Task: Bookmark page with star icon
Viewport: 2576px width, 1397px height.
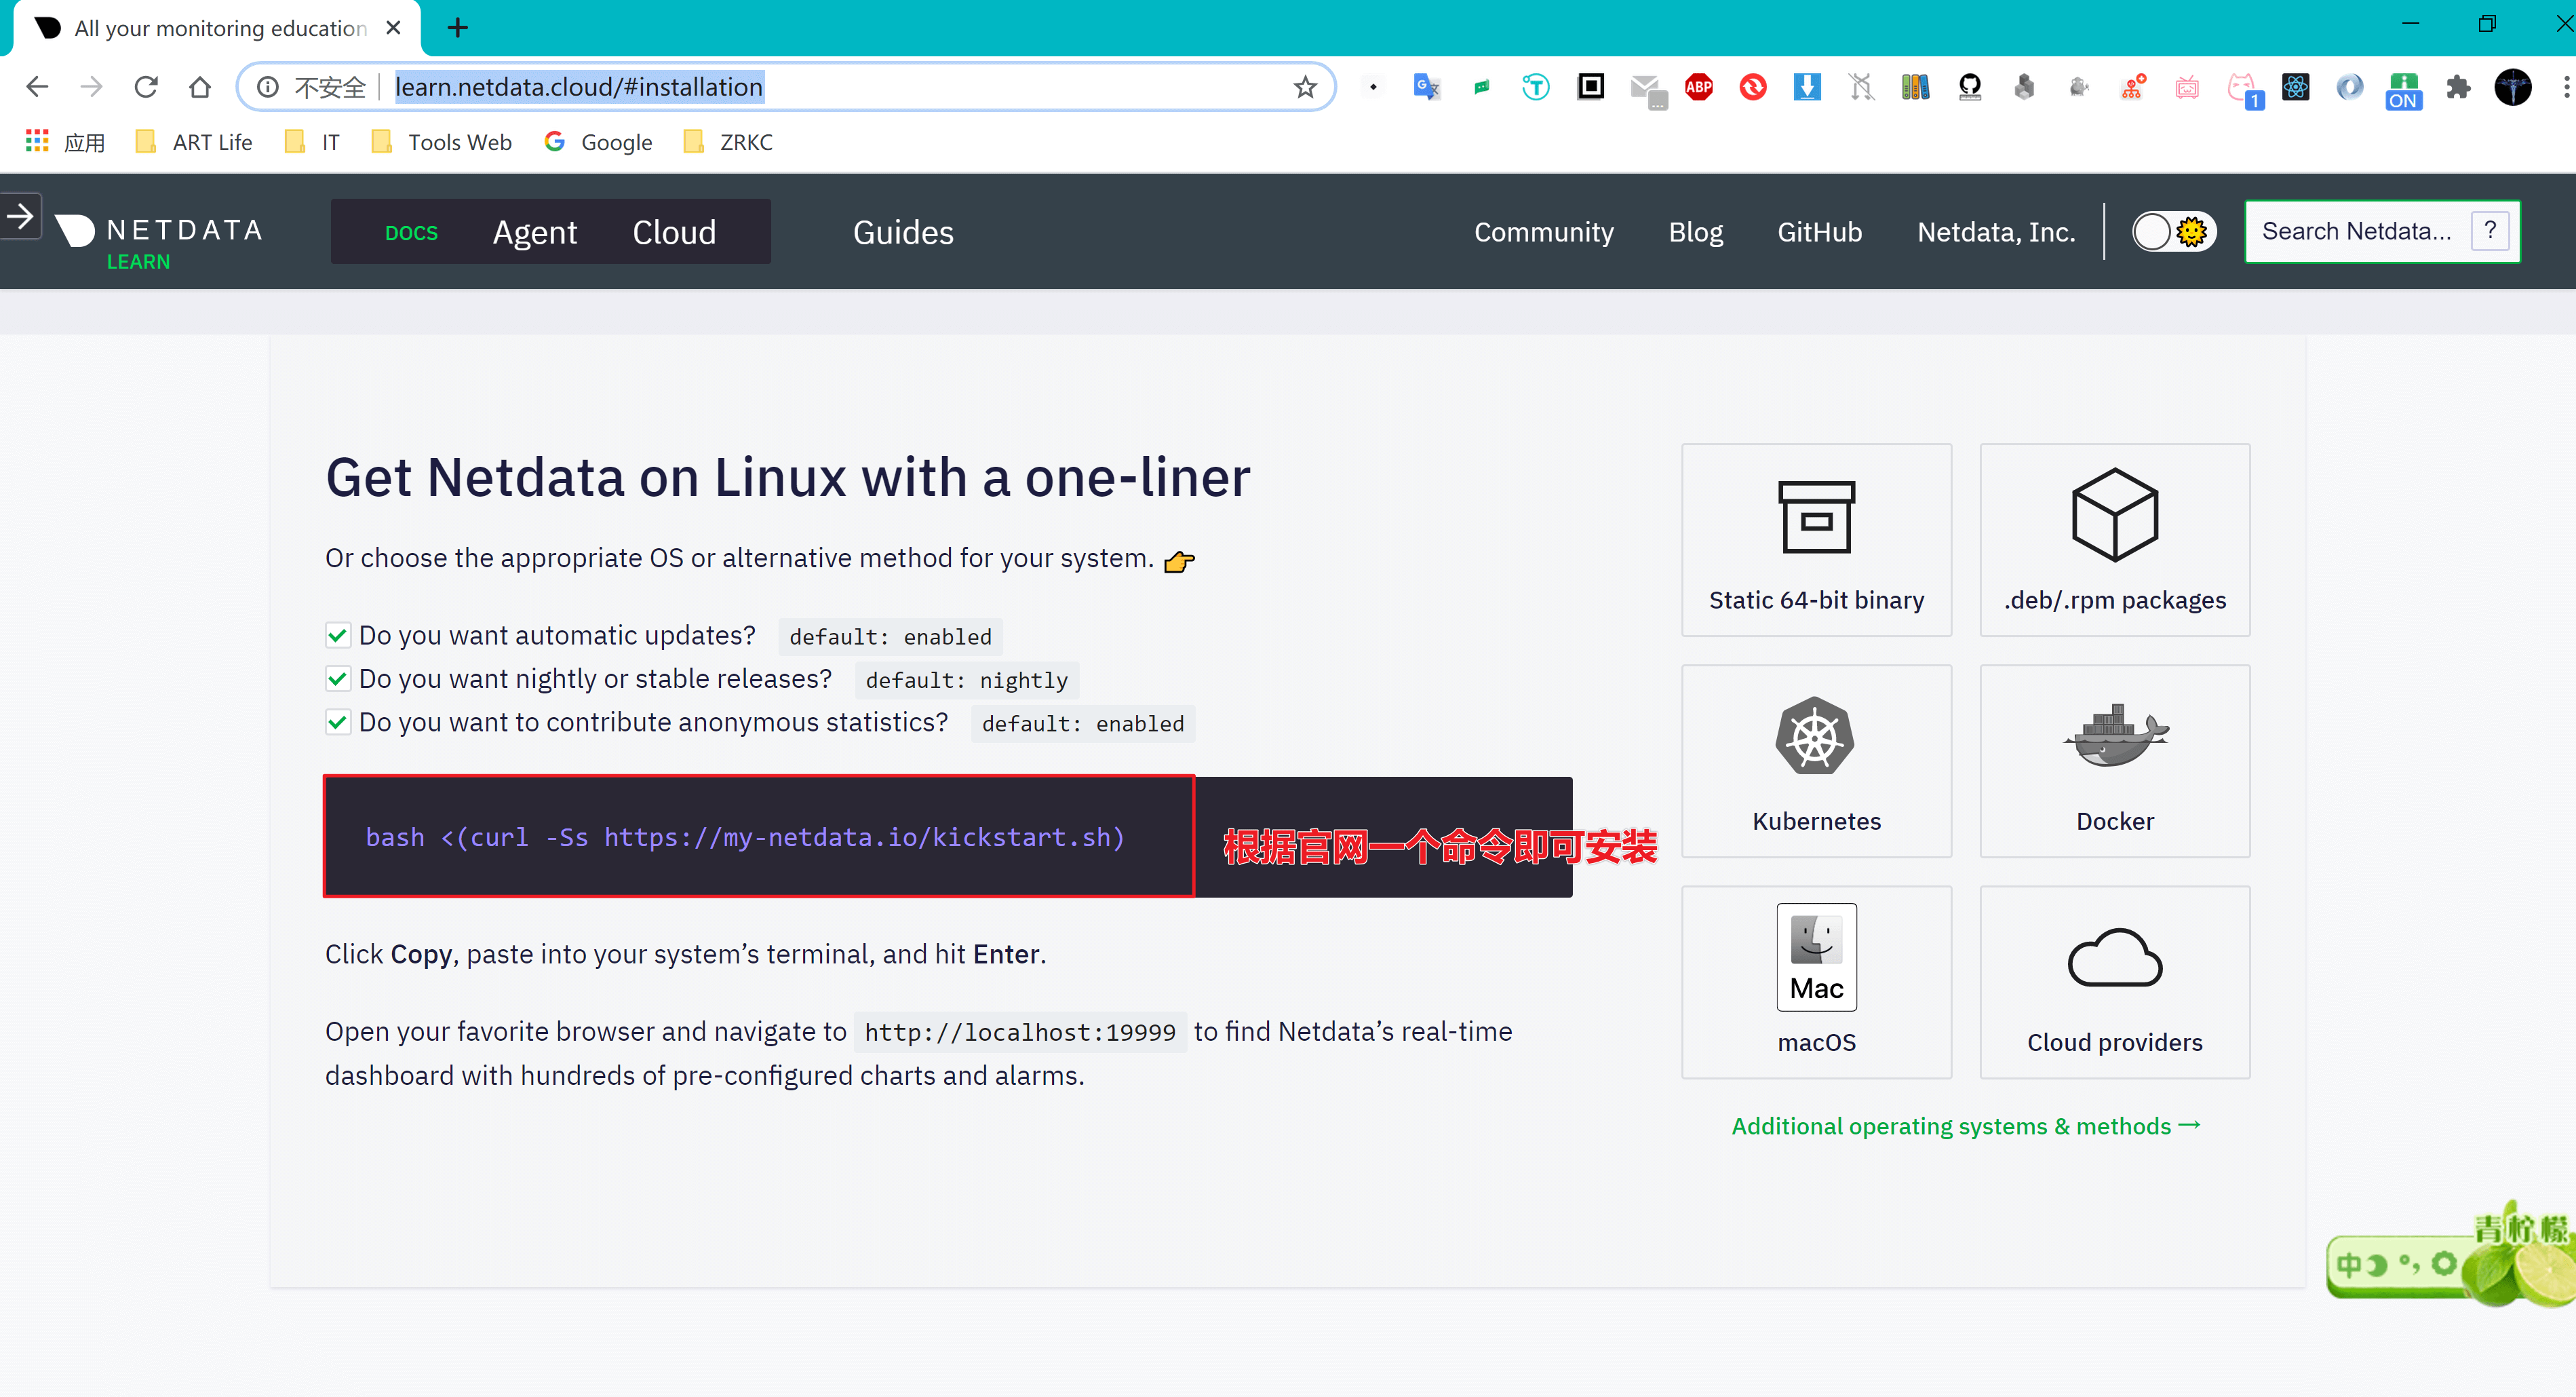Action: pos(1304,87)
